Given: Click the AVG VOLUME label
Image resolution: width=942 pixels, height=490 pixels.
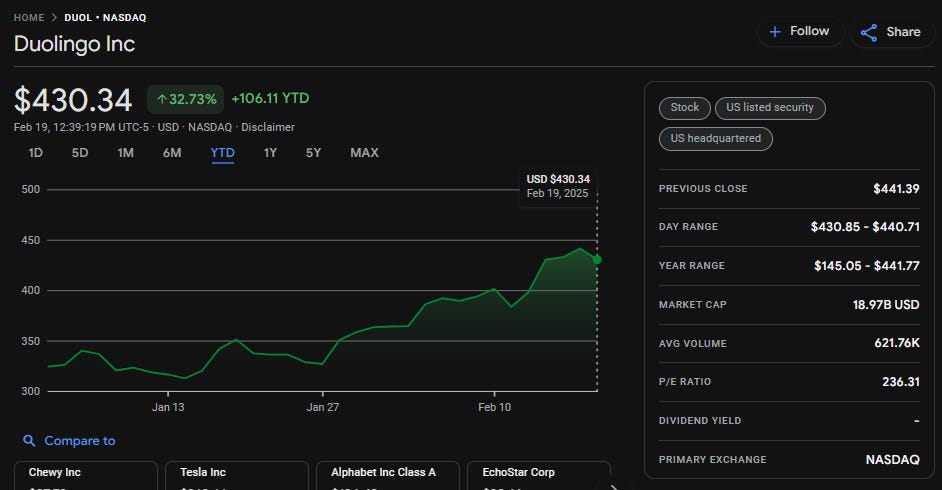Looking at the screenshot, I should (x=693, y=343).
